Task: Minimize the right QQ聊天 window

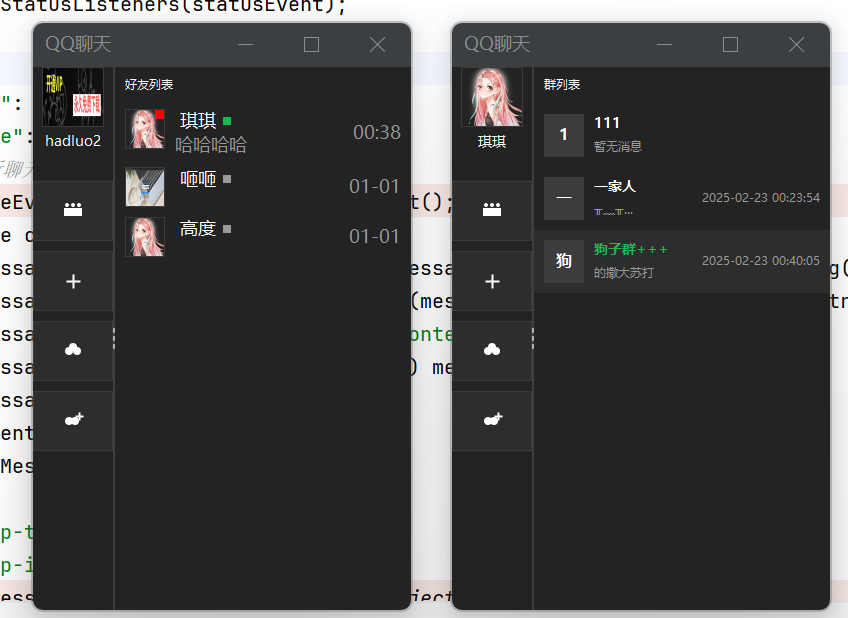Action: click(665, 44)
